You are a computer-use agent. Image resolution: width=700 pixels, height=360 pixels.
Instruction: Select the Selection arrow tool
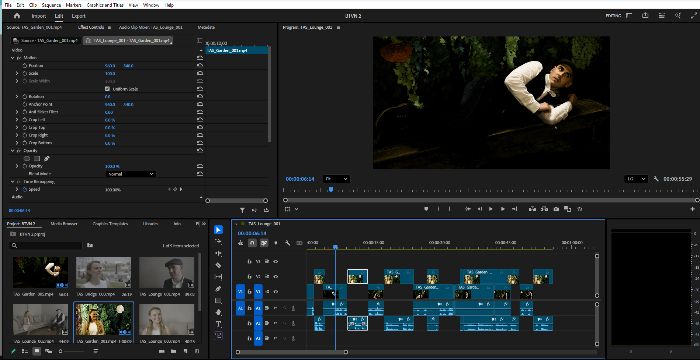(218, 230)
